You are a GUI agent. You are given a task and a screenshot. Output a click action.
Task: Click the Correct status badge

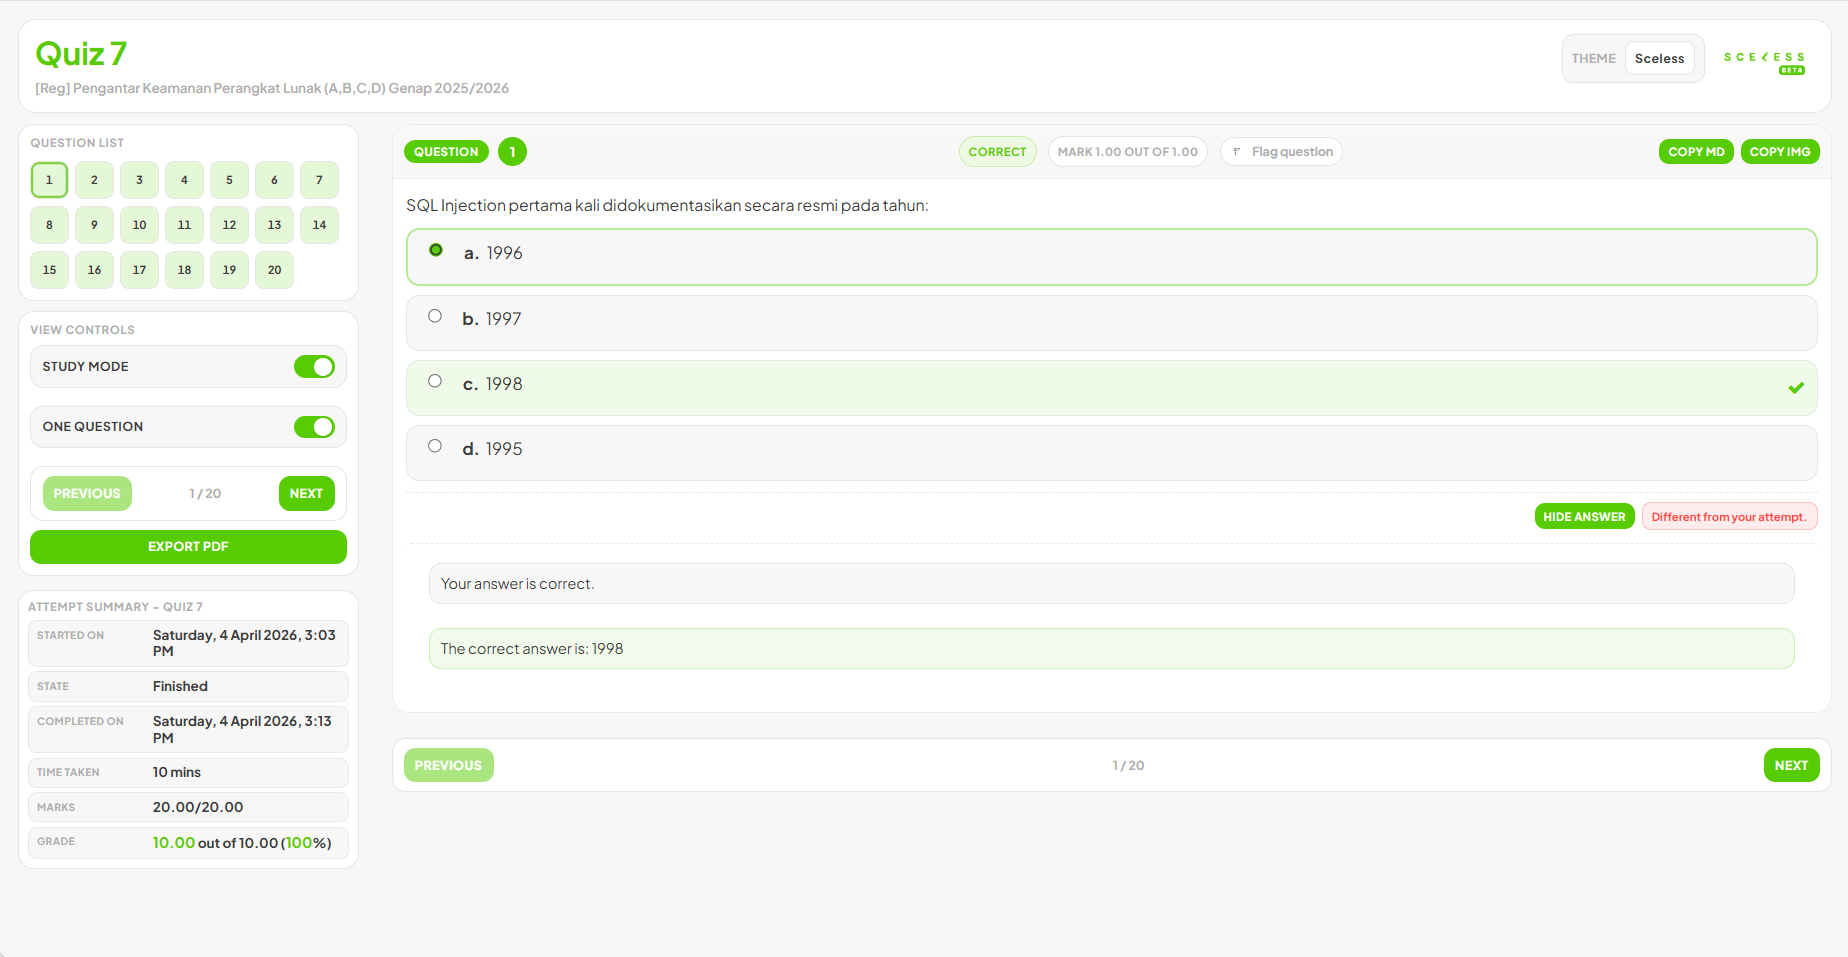997,152
